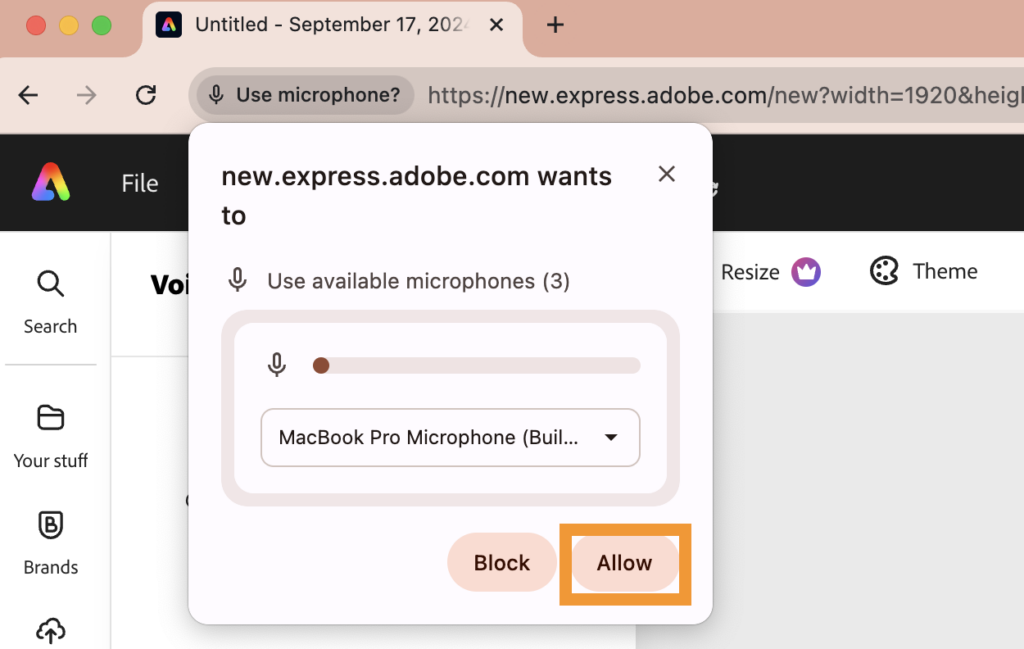Open the File menu

coord(140,183)
